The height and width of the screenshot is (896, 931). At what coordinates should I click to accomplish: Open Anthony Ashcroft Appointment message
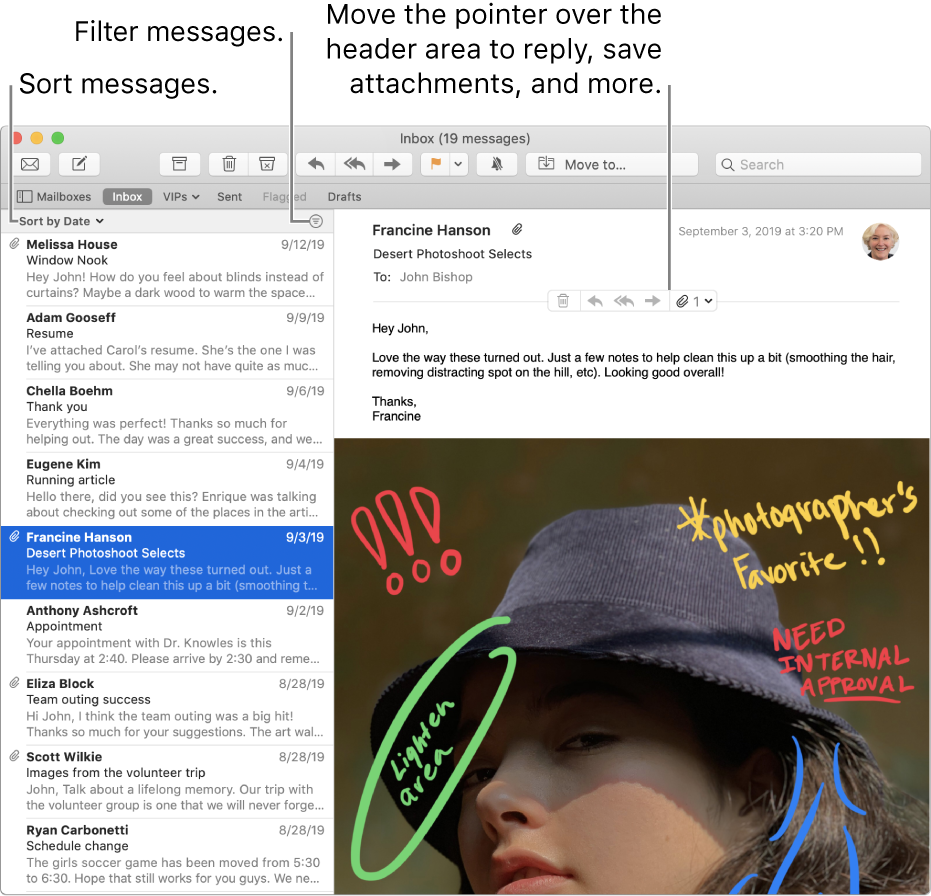[167, 635]
